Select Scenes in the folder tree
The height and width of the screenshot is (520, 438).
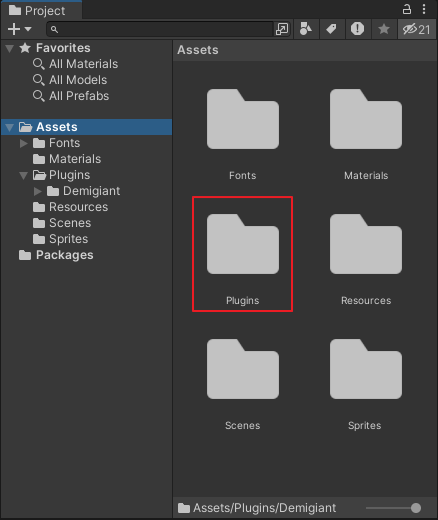click(70, 223)
